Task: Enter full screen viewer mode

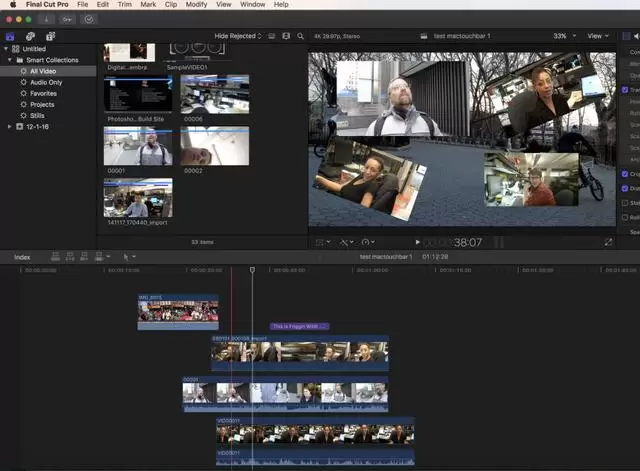Action: [608, 242]
